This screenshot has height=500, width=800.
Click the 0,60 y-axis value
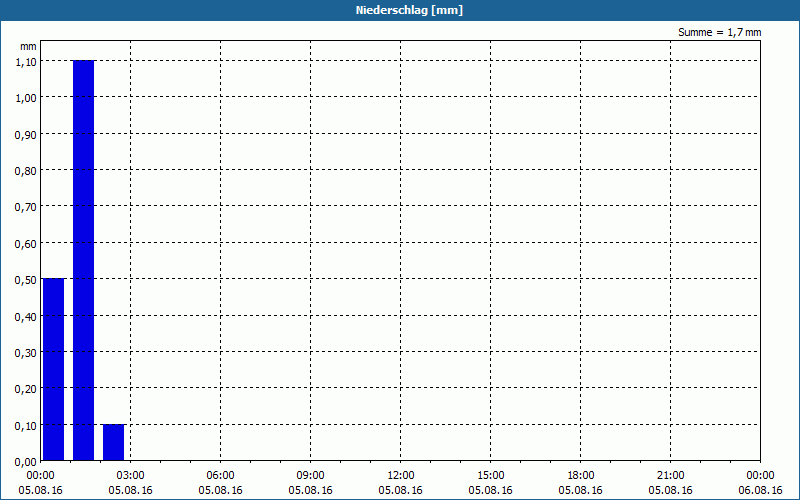pyautogui.click(x=26, y=244)
